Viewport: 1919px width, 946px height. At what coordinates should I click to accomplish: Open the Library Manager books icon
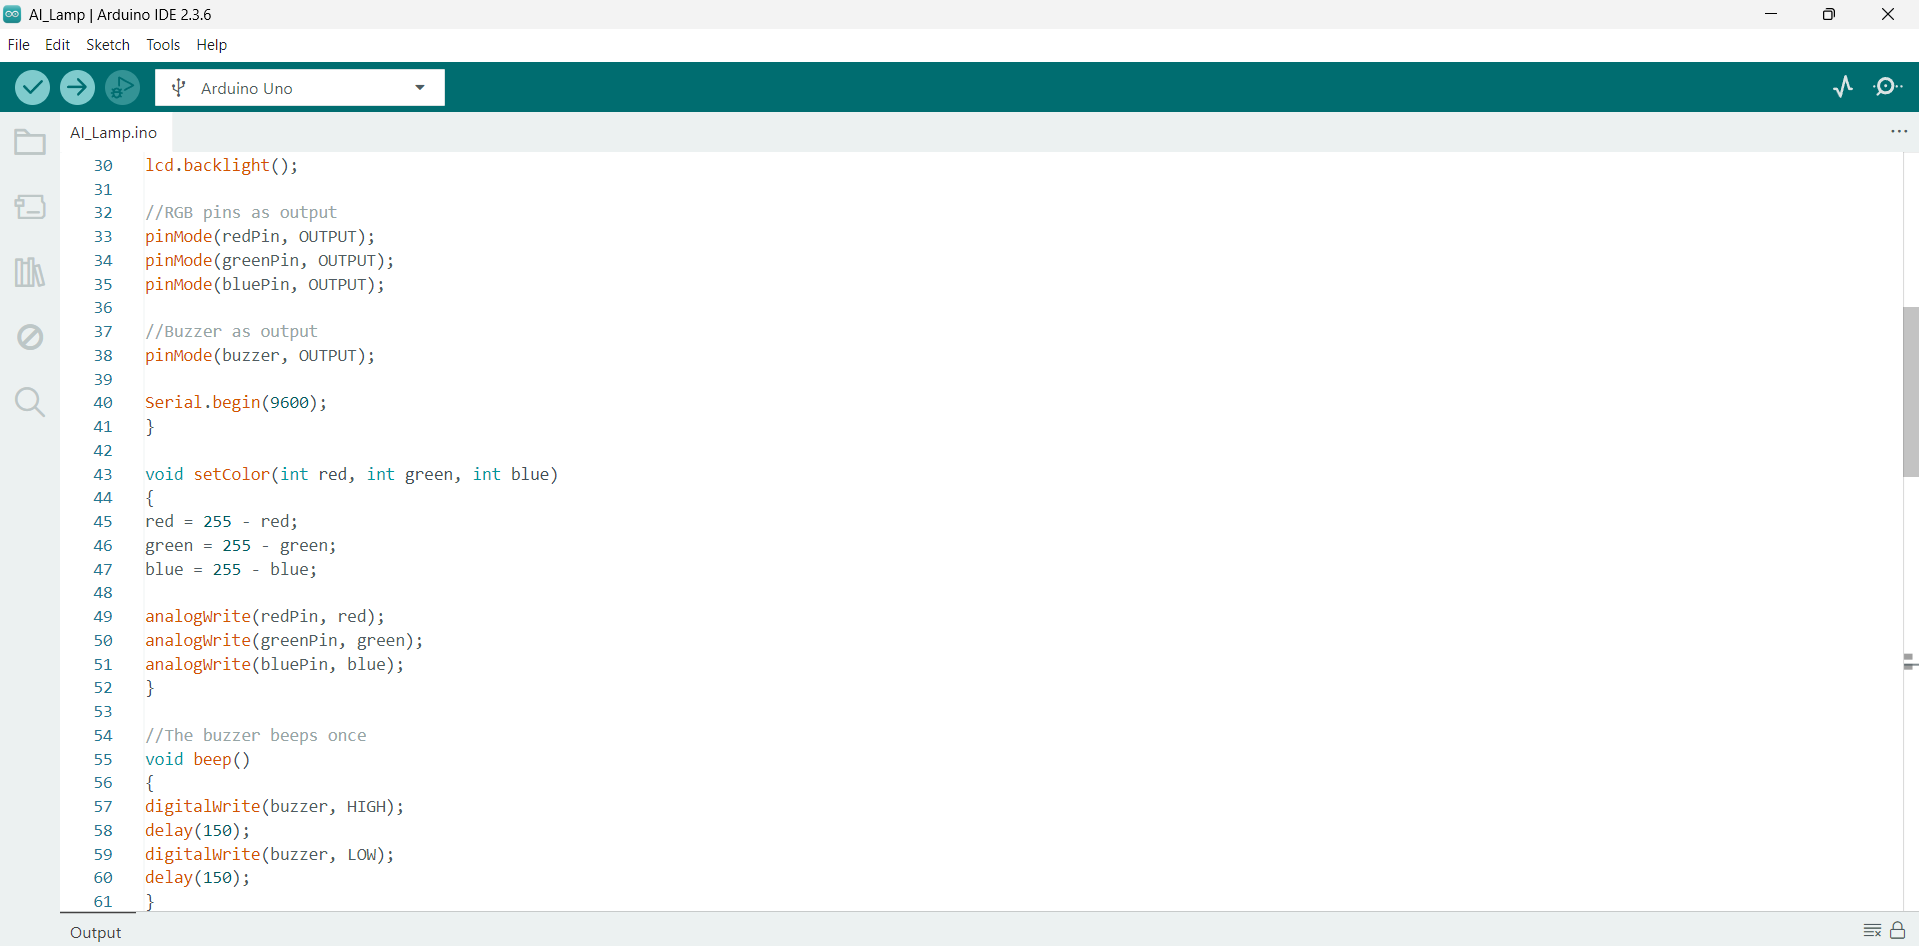[x=30, y=272]
